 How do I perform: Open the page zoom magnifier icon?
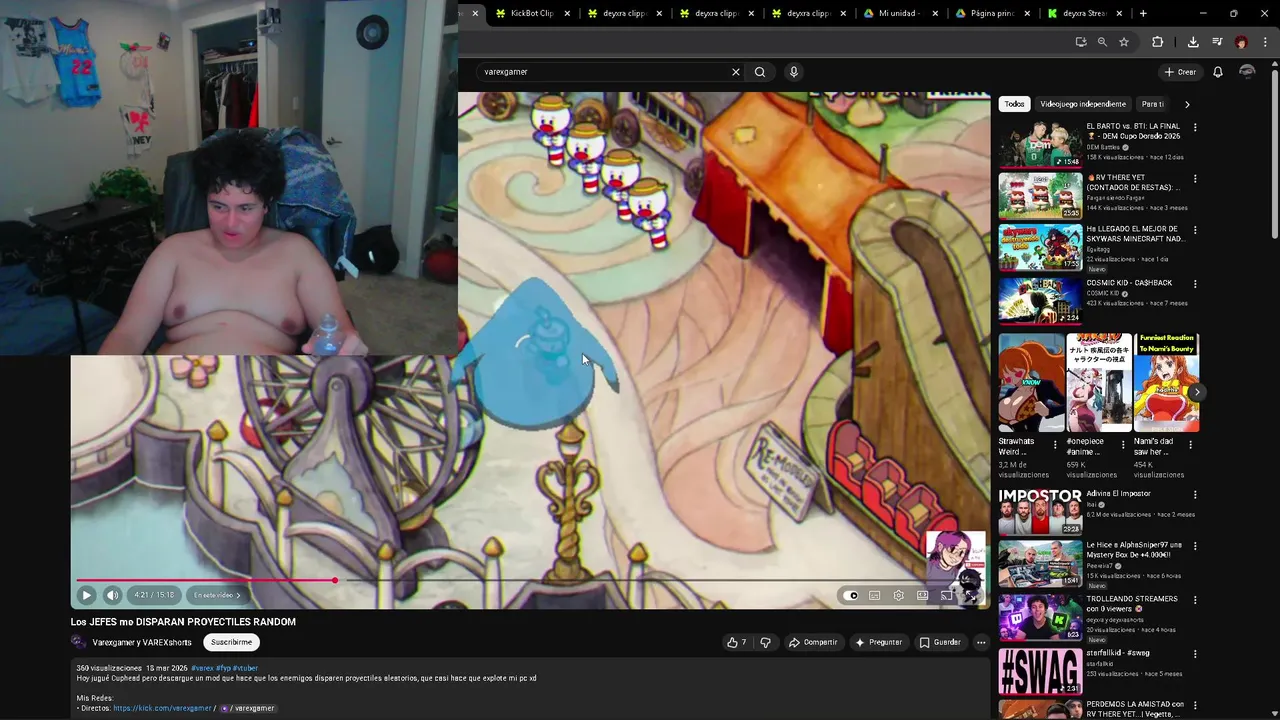[1102, 42]
